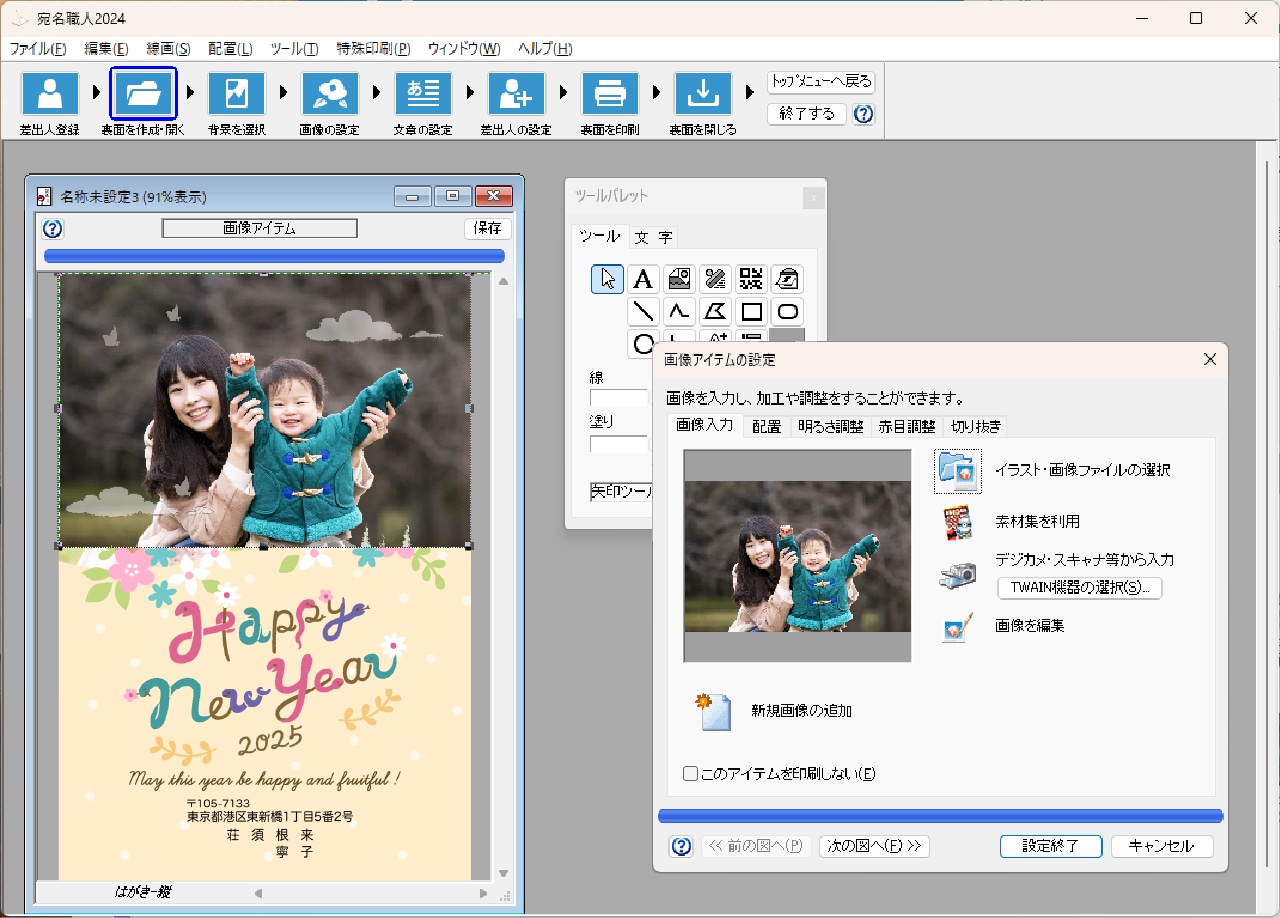The image size is (1280, 918).
Task: Open help in the 画像アイテムの設定 dialog
Action: click(681, 847)
